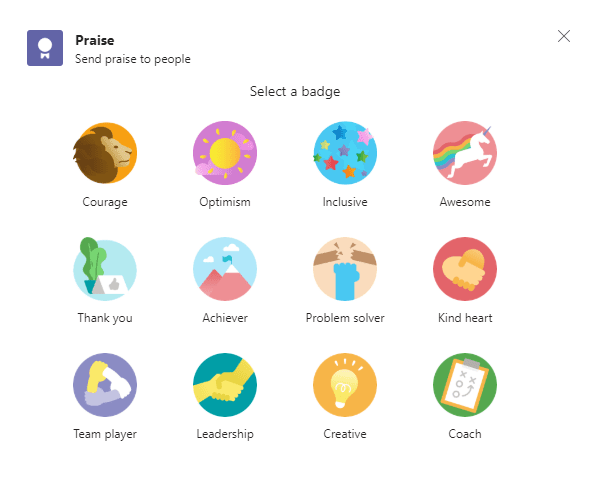Pick the Inclusive stars badge
This screenshot has height=492, width=591.
pyautogui.click(x=345, y=153)
